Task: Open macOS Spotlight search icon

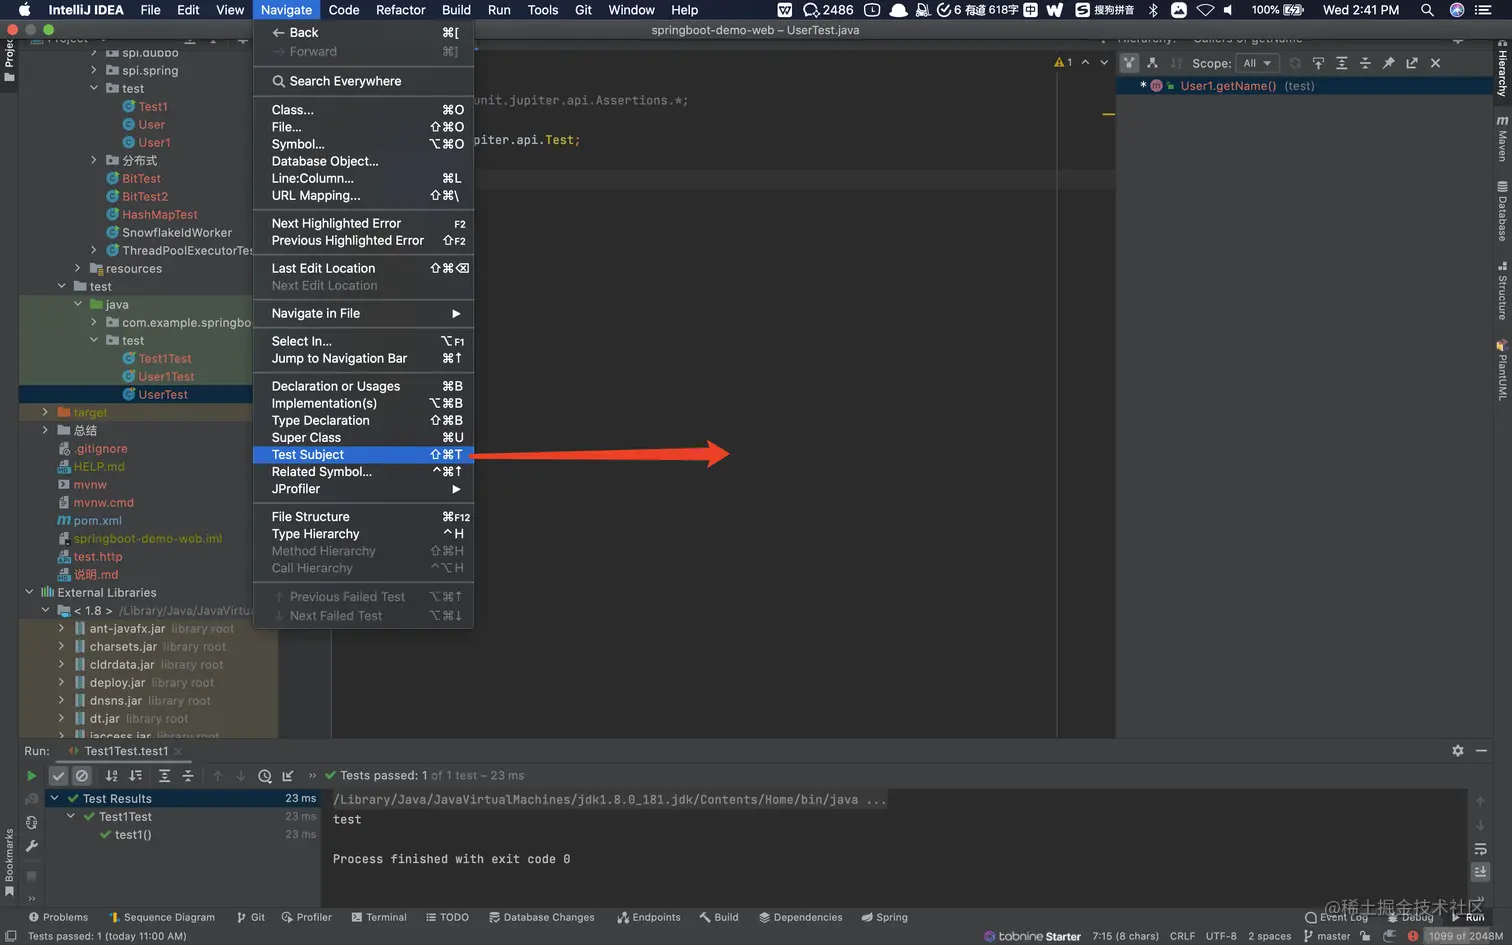Action: pyautogui.click(x=1427, y=10)
